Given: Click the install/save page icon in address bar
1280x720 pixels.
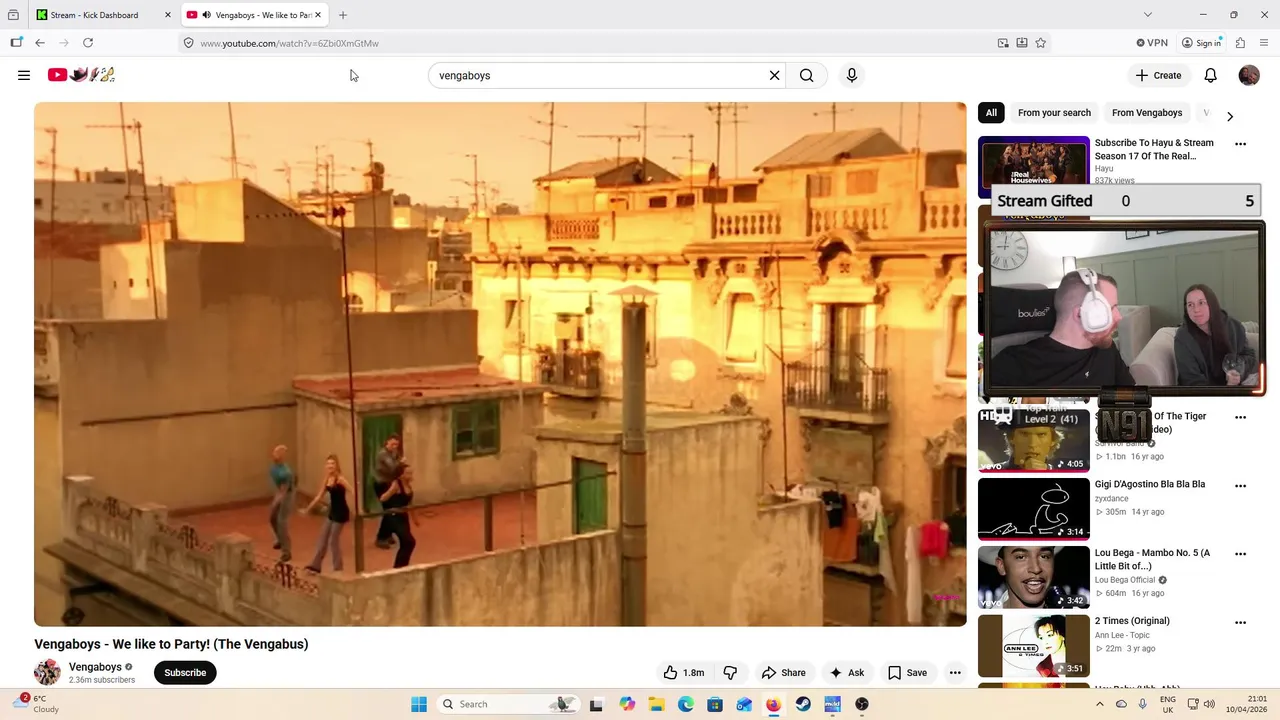Looking at the screenshot, I should (x=1022, y=43).
